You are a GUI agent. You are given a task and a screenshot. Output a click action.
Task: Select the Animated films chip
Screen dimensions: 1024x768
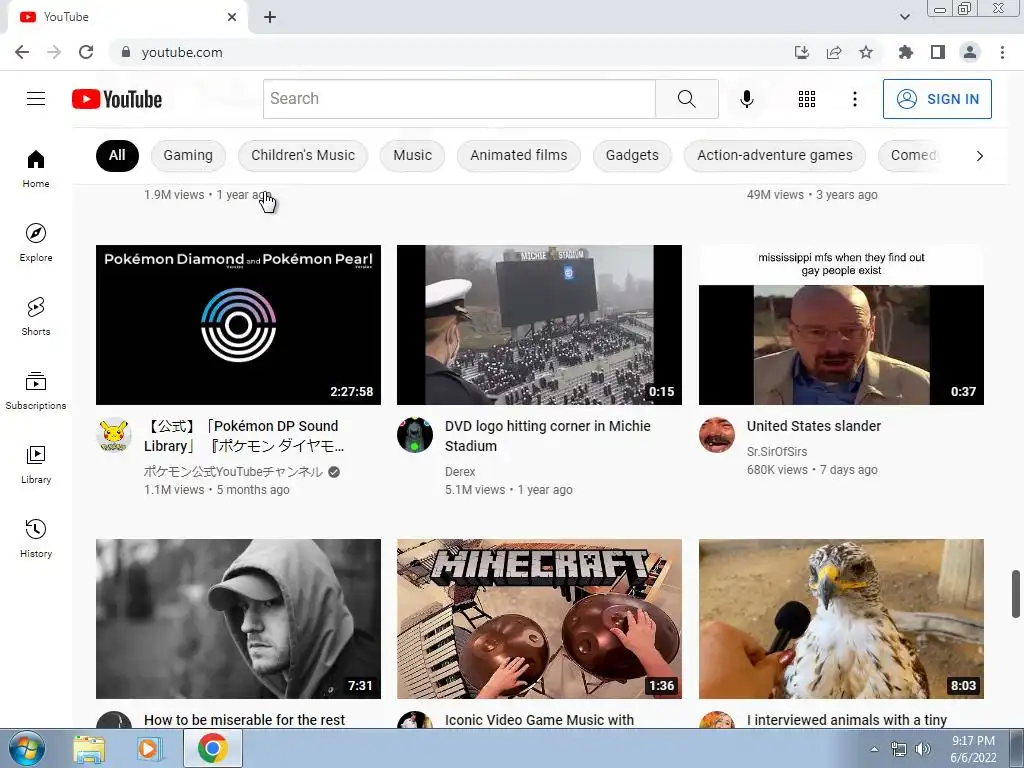519,155
